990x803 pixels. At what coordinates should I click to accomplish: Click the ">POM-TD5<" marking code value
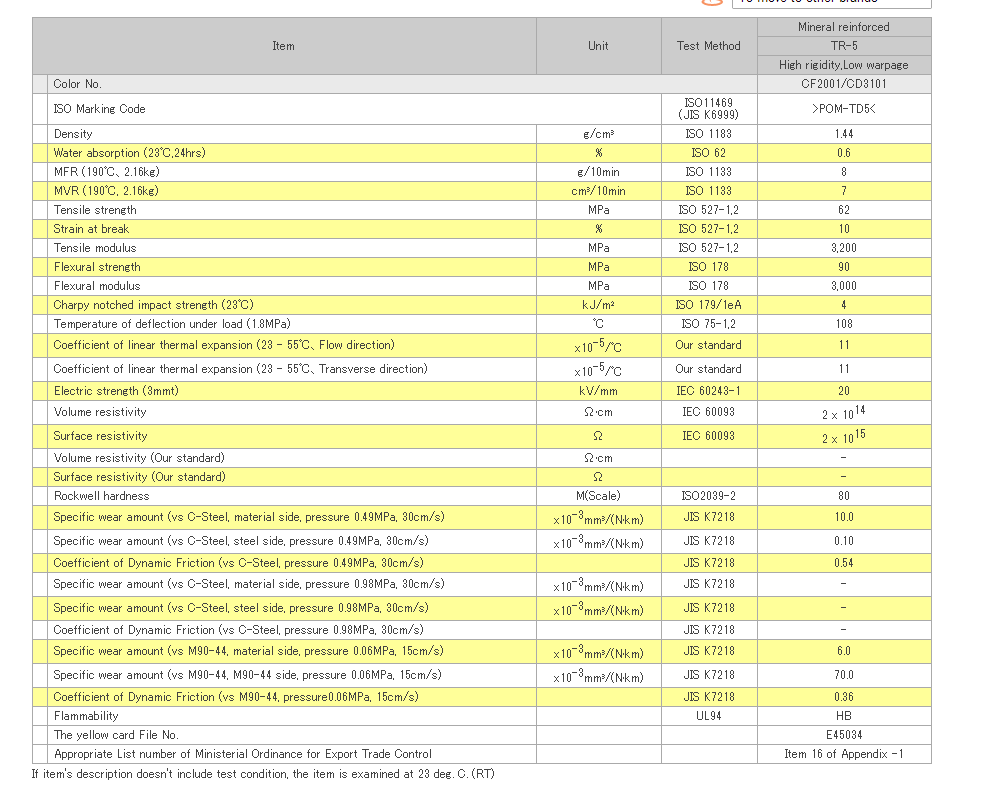844,109
